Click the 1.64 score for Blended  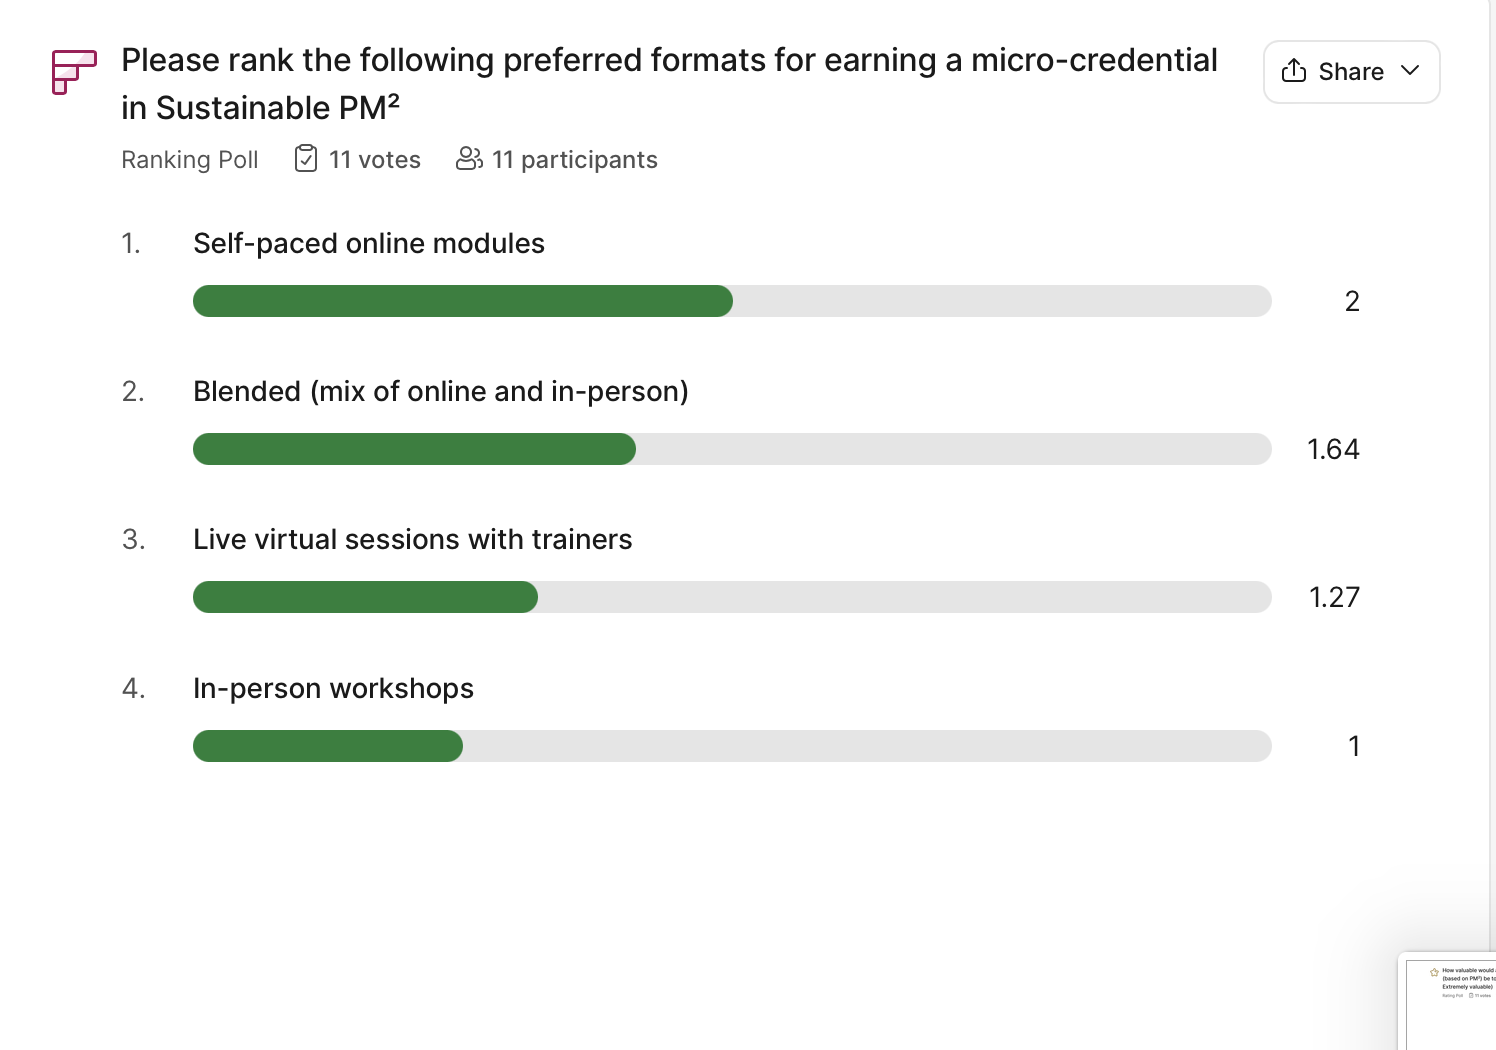point(1333,449)
